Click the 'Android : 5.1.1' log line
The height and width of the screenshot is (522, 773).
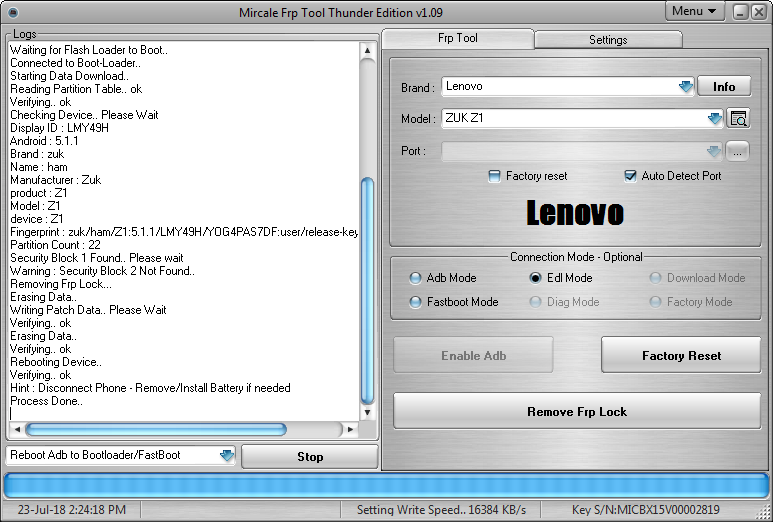(x=44, y=141)
